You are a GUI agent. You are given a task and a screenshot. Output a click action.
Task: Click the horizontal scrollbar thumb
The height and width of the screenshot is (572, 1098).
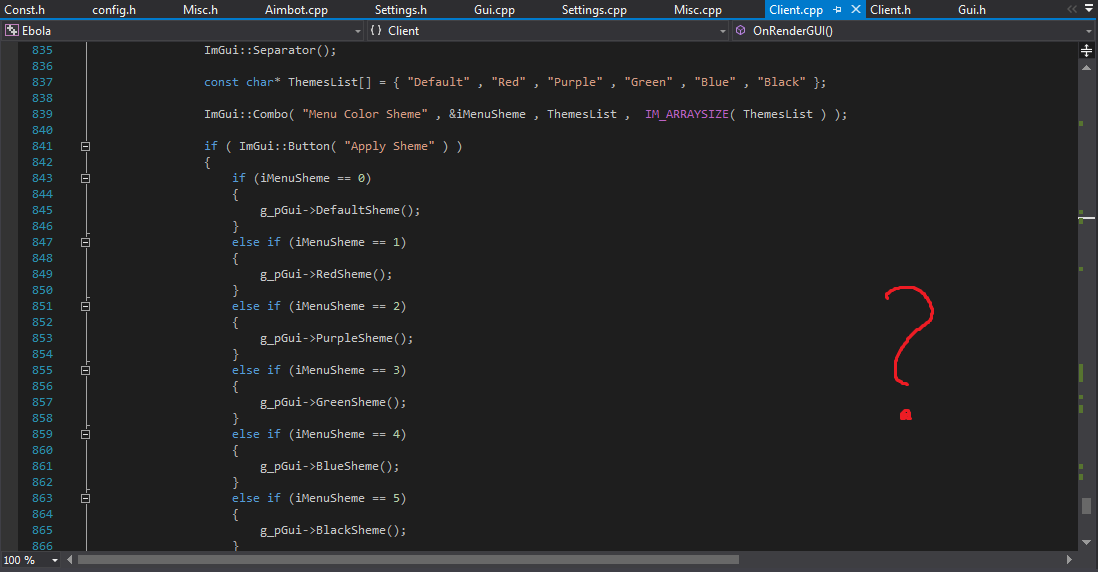(408, 560)
